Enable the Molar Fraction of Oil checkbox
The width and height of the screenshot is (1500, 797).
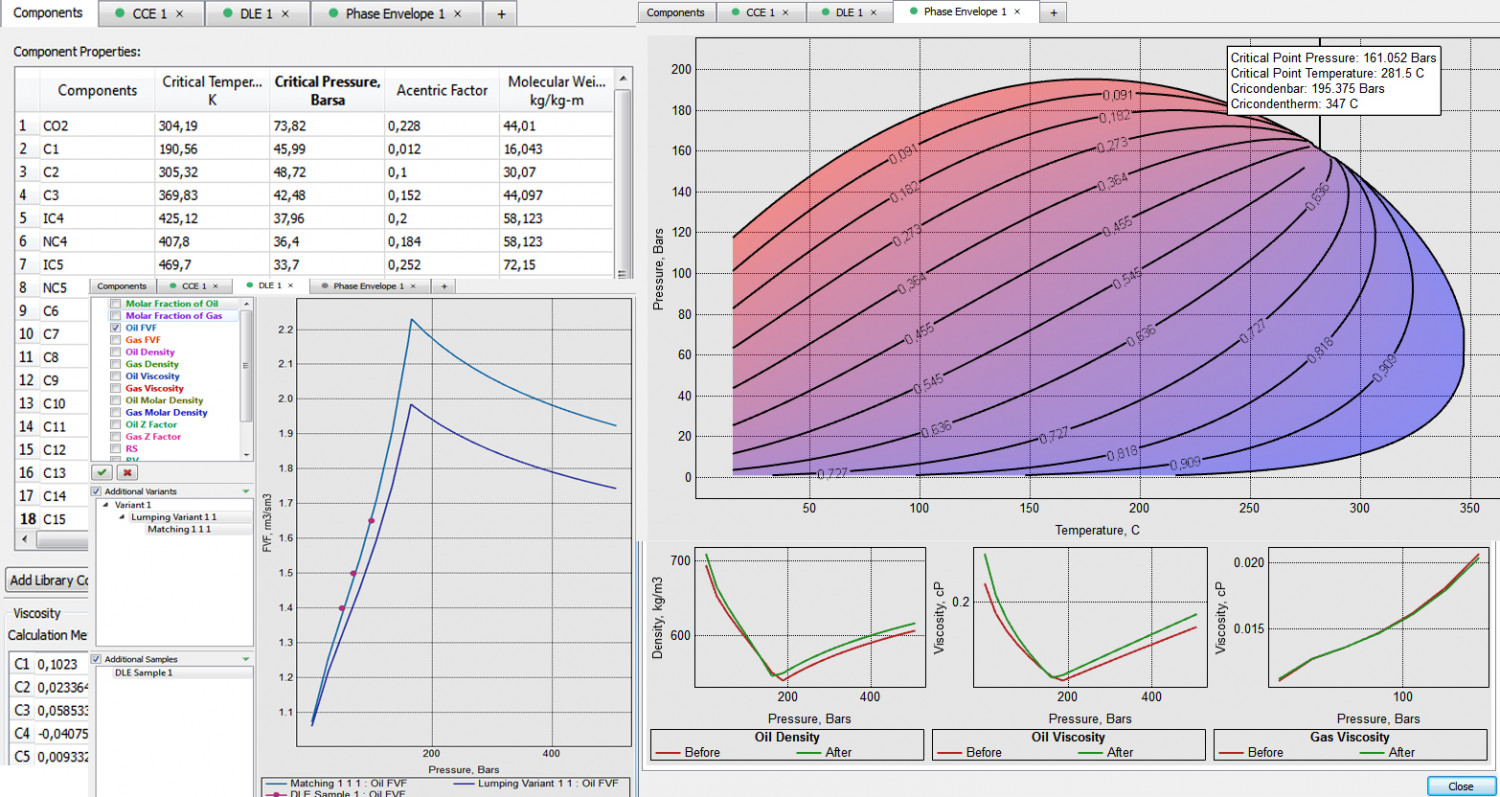pos(116,304)
